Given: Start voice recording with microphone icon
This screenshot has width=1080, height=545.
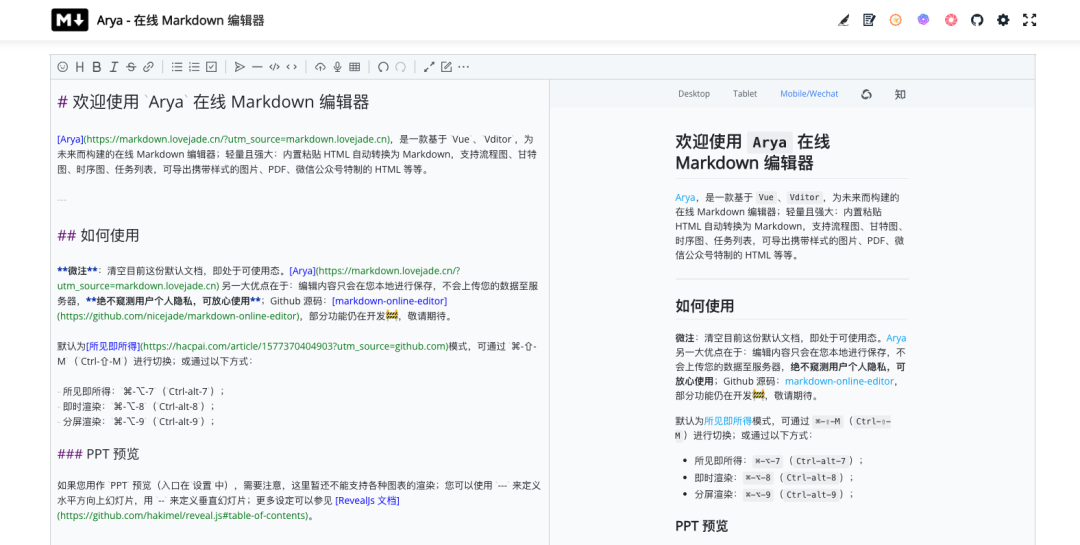Looking at the screenshot, I should (338, 67).
